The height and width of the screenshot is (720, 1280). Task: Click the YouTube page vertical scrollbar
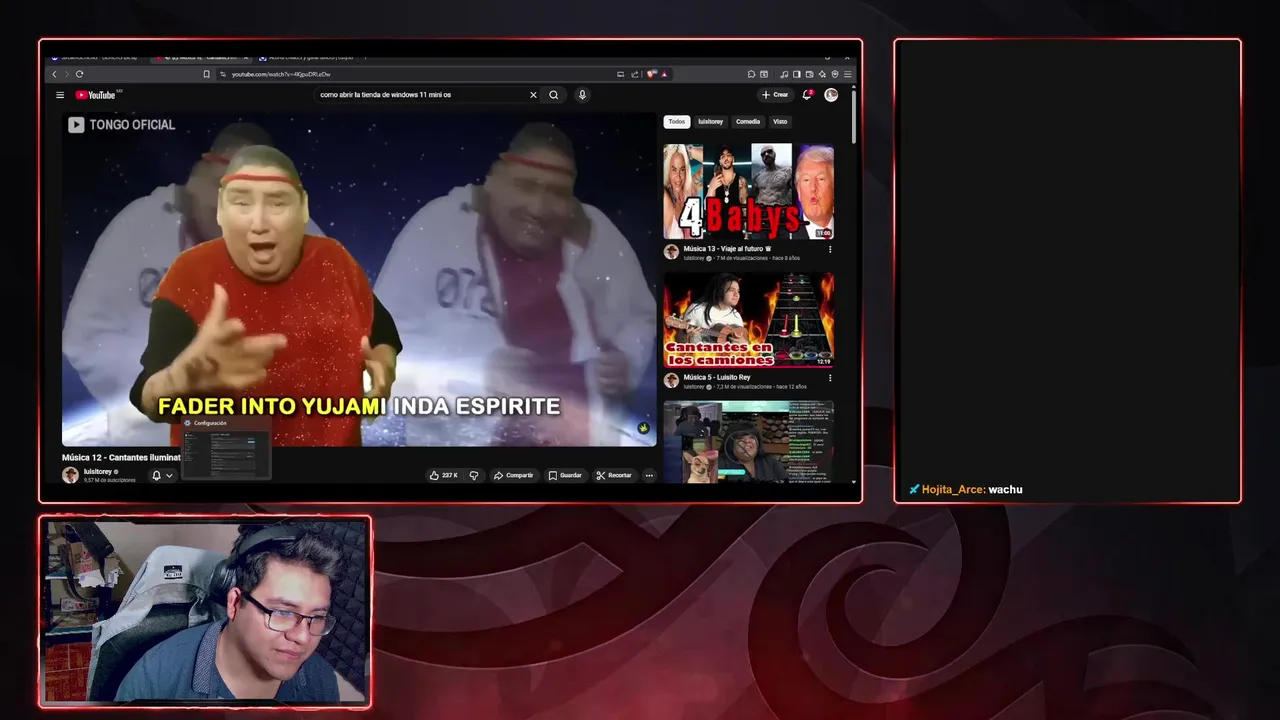(853, 115)
